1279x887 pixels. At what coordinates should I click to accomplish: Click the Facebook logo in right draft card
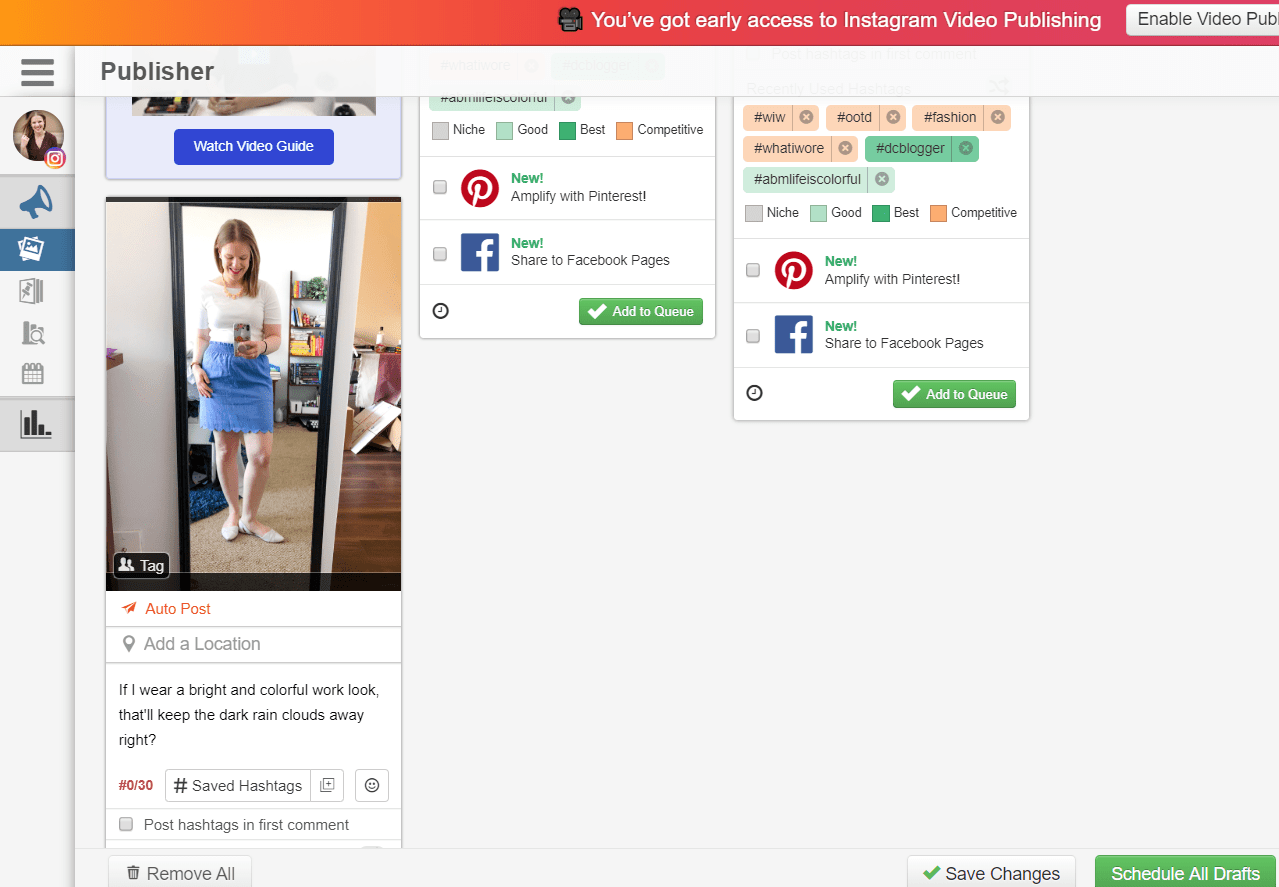pyautogui.click(x=794, y=335)
